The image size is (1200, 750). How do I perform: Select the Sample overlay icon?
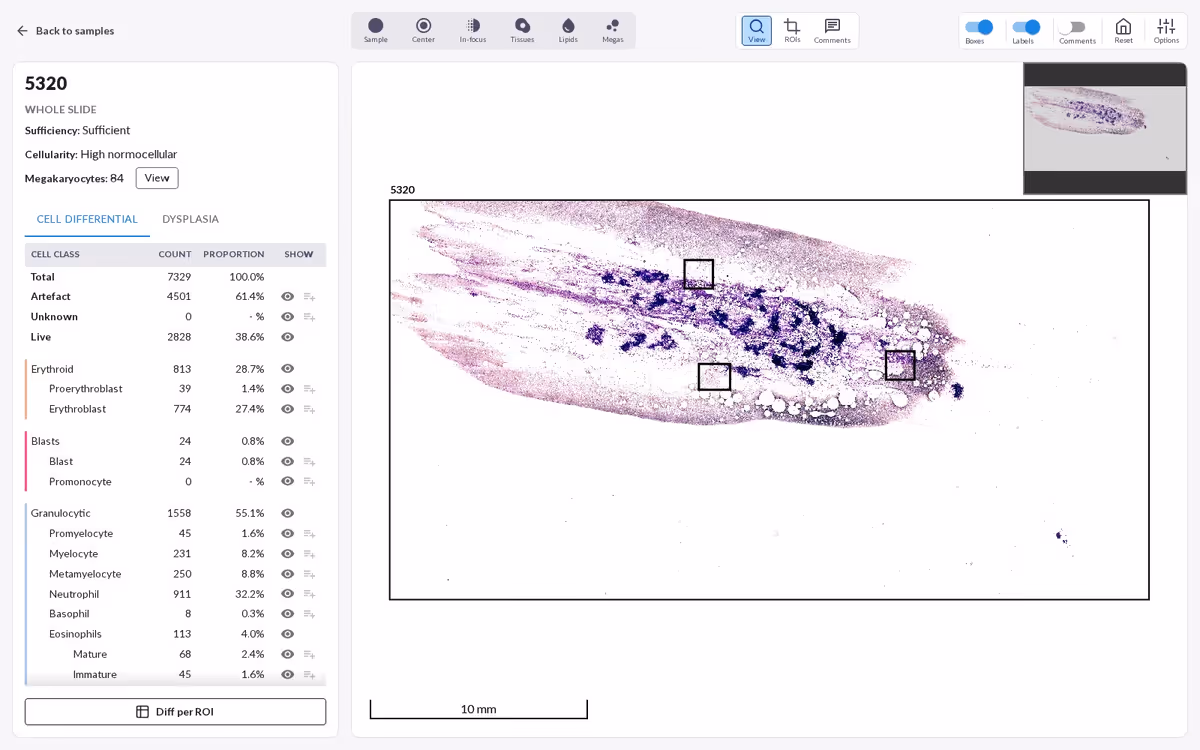tap(376, 30)
